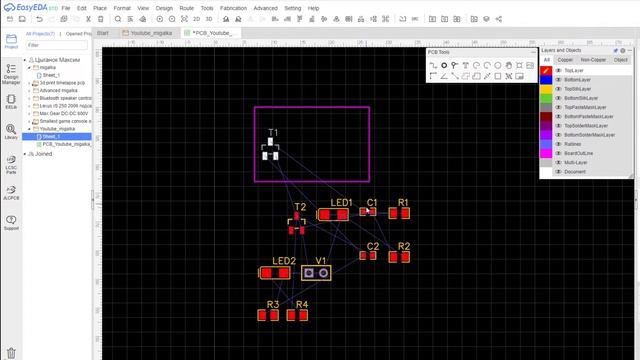Open the Fabrication menu
The image size is (640, 360).
tap(233, 8)
